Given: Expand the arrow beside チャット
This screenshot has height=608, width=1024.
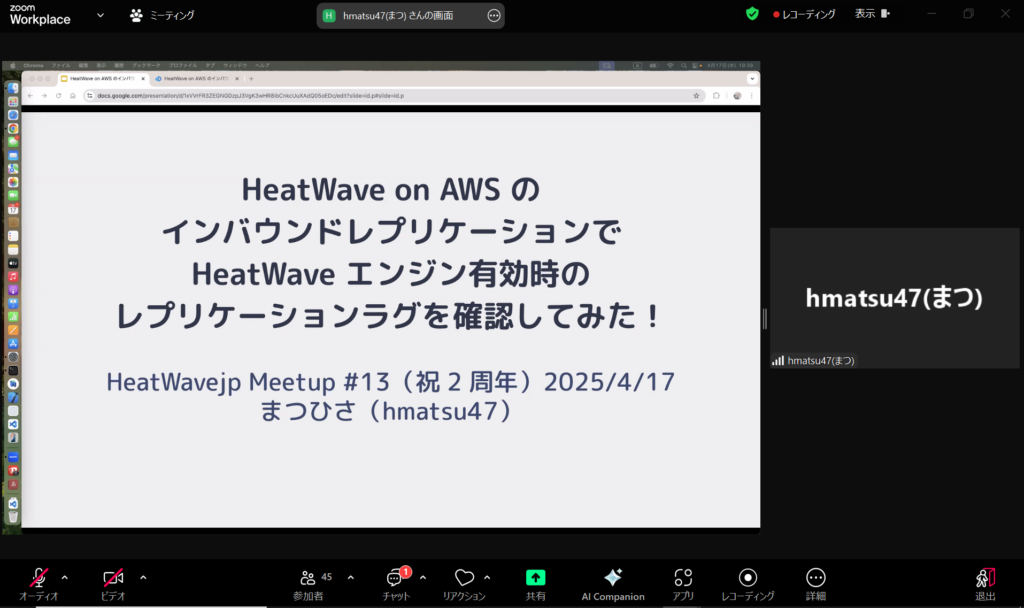Looking at the screenshot, I should pyautogui.click(x=423, y=577).
